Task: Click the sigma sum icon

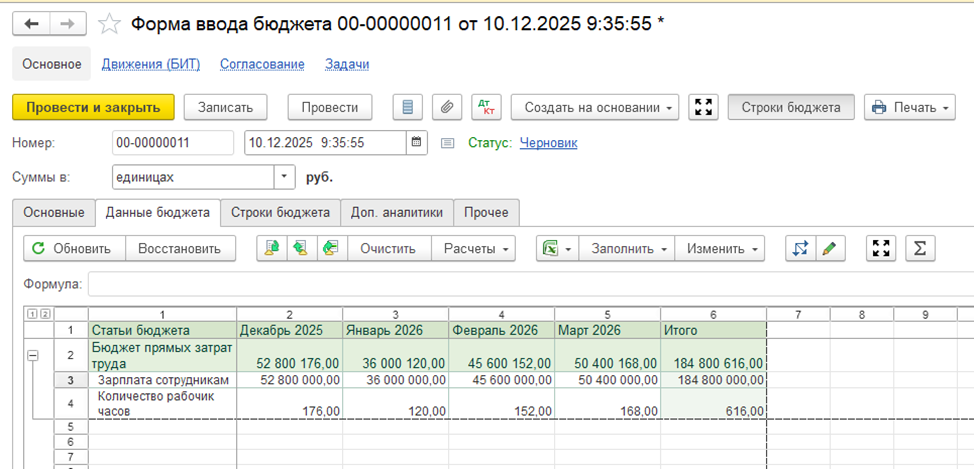Action: [919, 248]
